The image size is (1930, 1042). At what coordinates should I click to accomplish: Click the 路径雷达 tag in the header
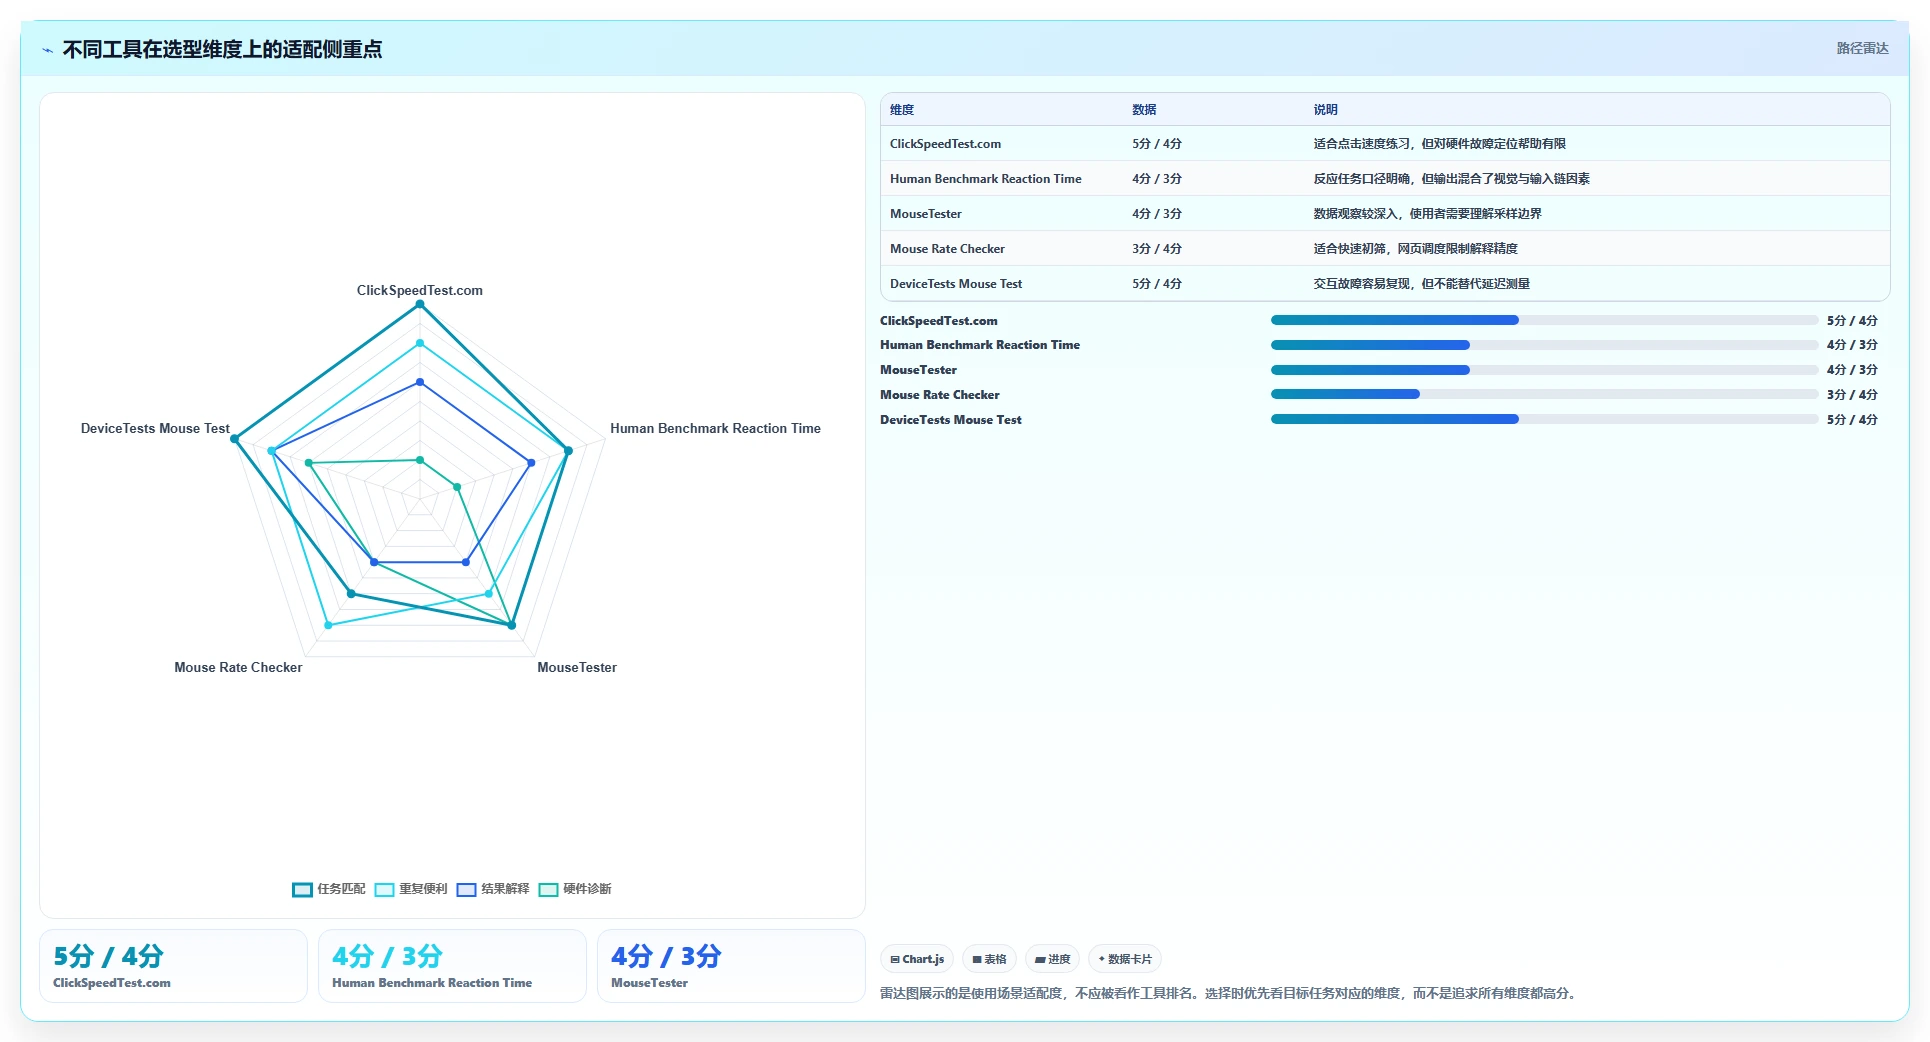tap(1862, 48)
